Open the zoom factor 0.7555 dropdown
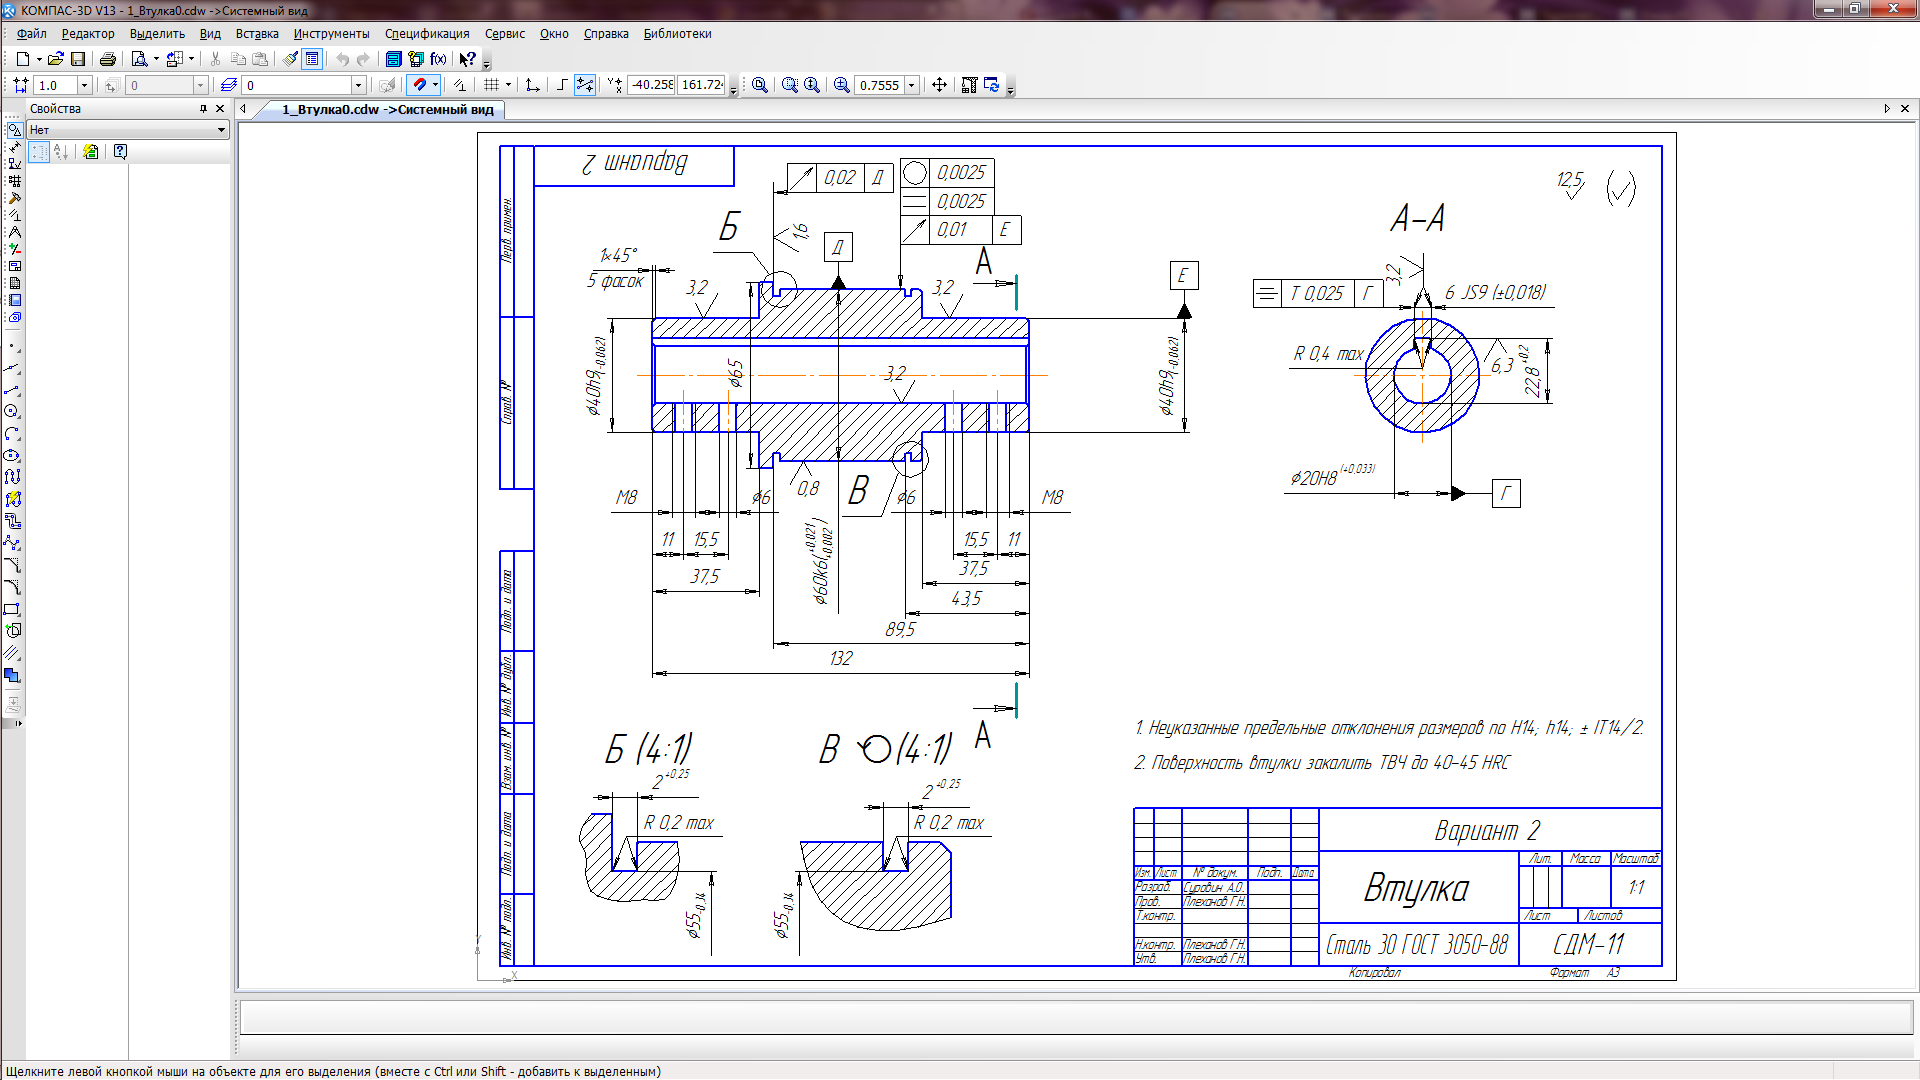Screen dimensions: 1920x1080 tap(911, 85)
